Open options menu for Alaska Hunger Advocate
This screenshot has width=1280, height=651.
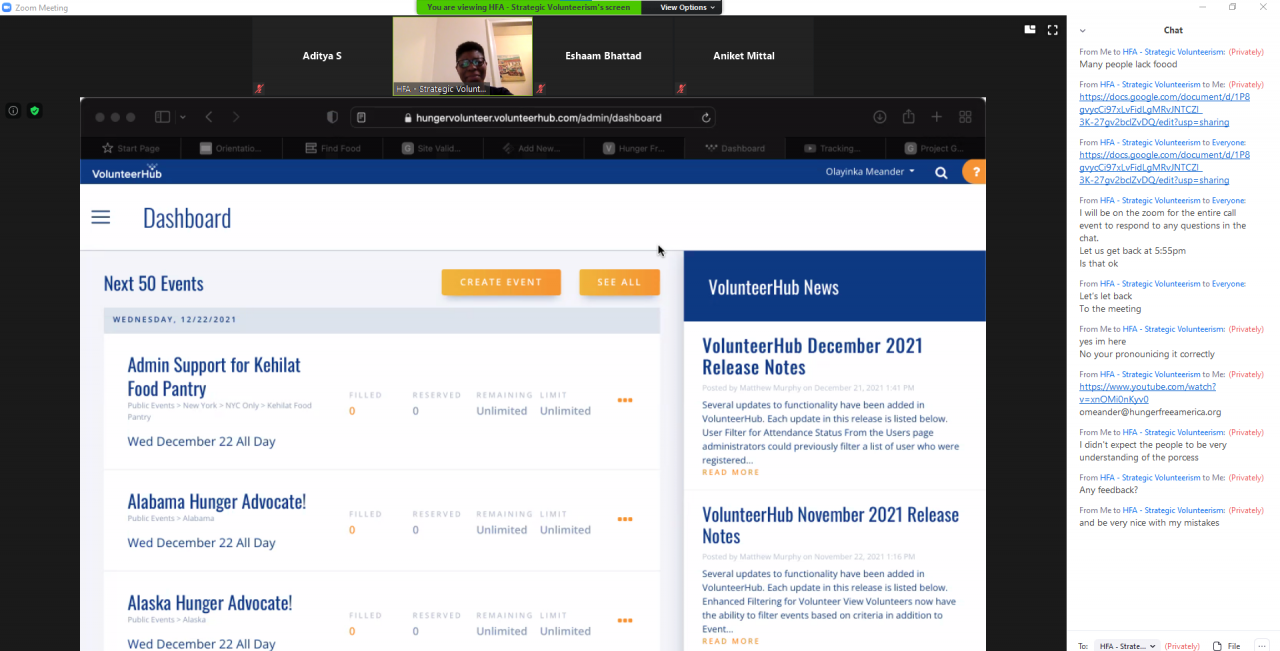point(625,620)
